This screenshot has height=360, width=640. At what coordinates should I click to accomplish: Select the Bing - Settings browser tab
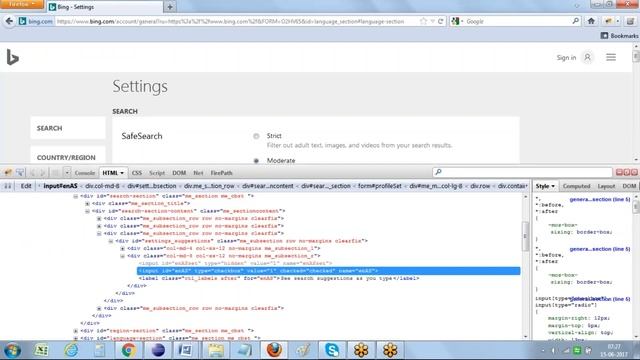coord(105,7)
